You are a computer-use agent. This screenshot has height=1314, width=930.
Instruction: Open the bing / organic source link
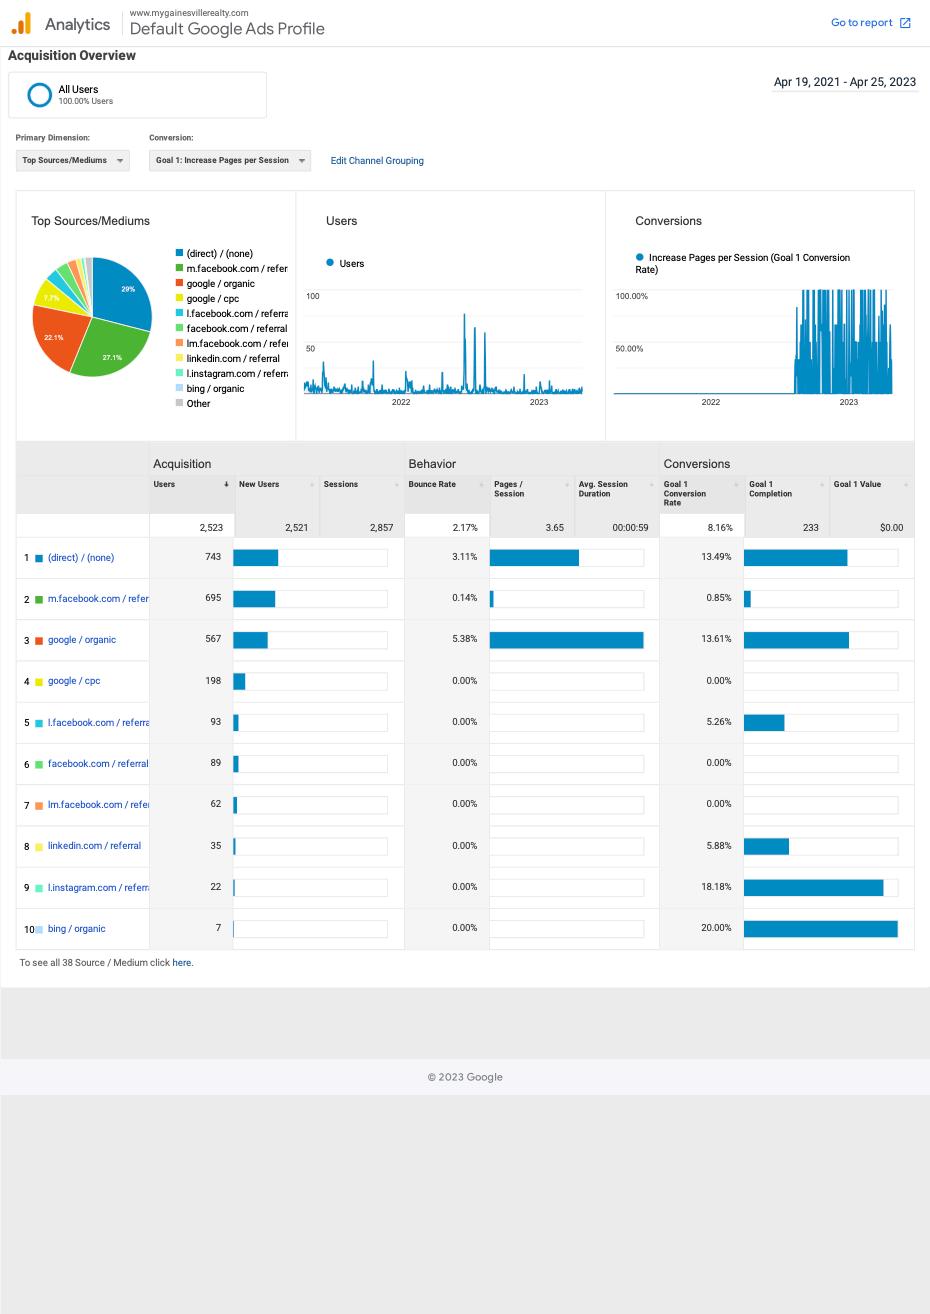[x=76, y=929]
